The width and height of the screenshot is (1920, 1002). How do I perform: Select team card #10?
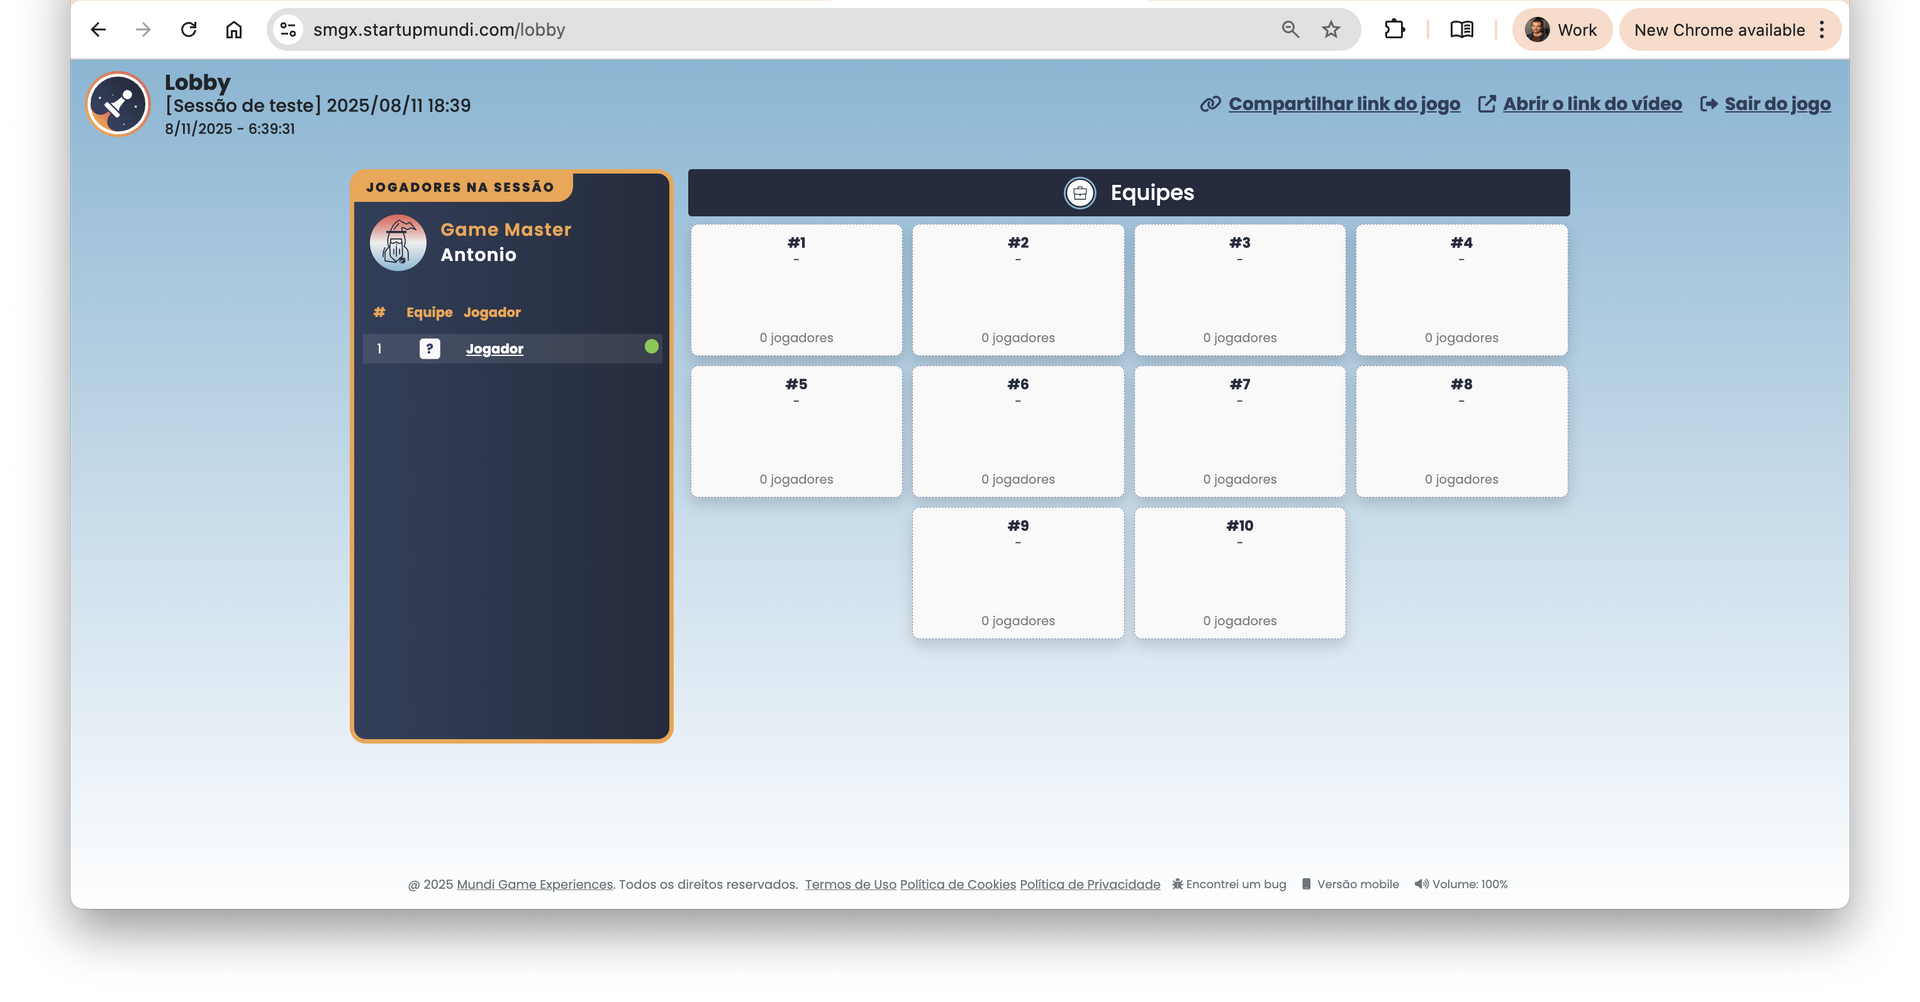[1240, 573]
